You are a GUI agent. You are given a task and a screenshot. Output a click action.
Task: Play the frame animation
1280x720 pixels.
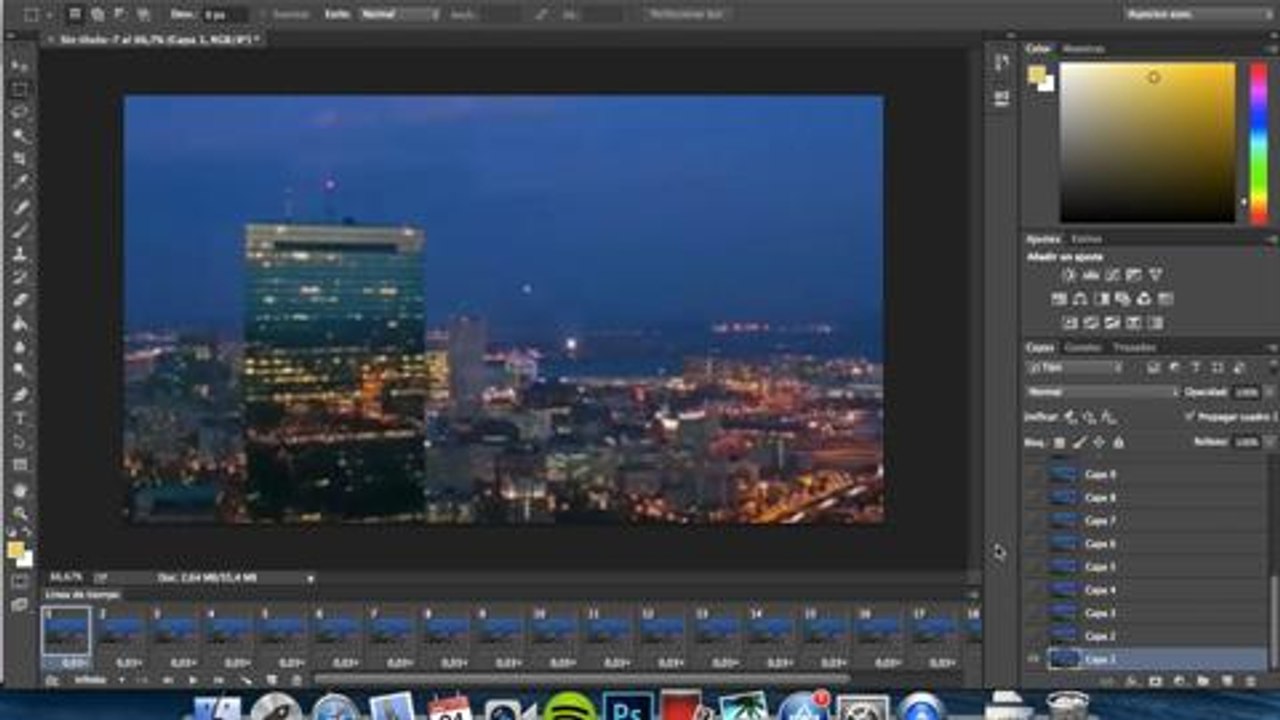tap(193, 680)
